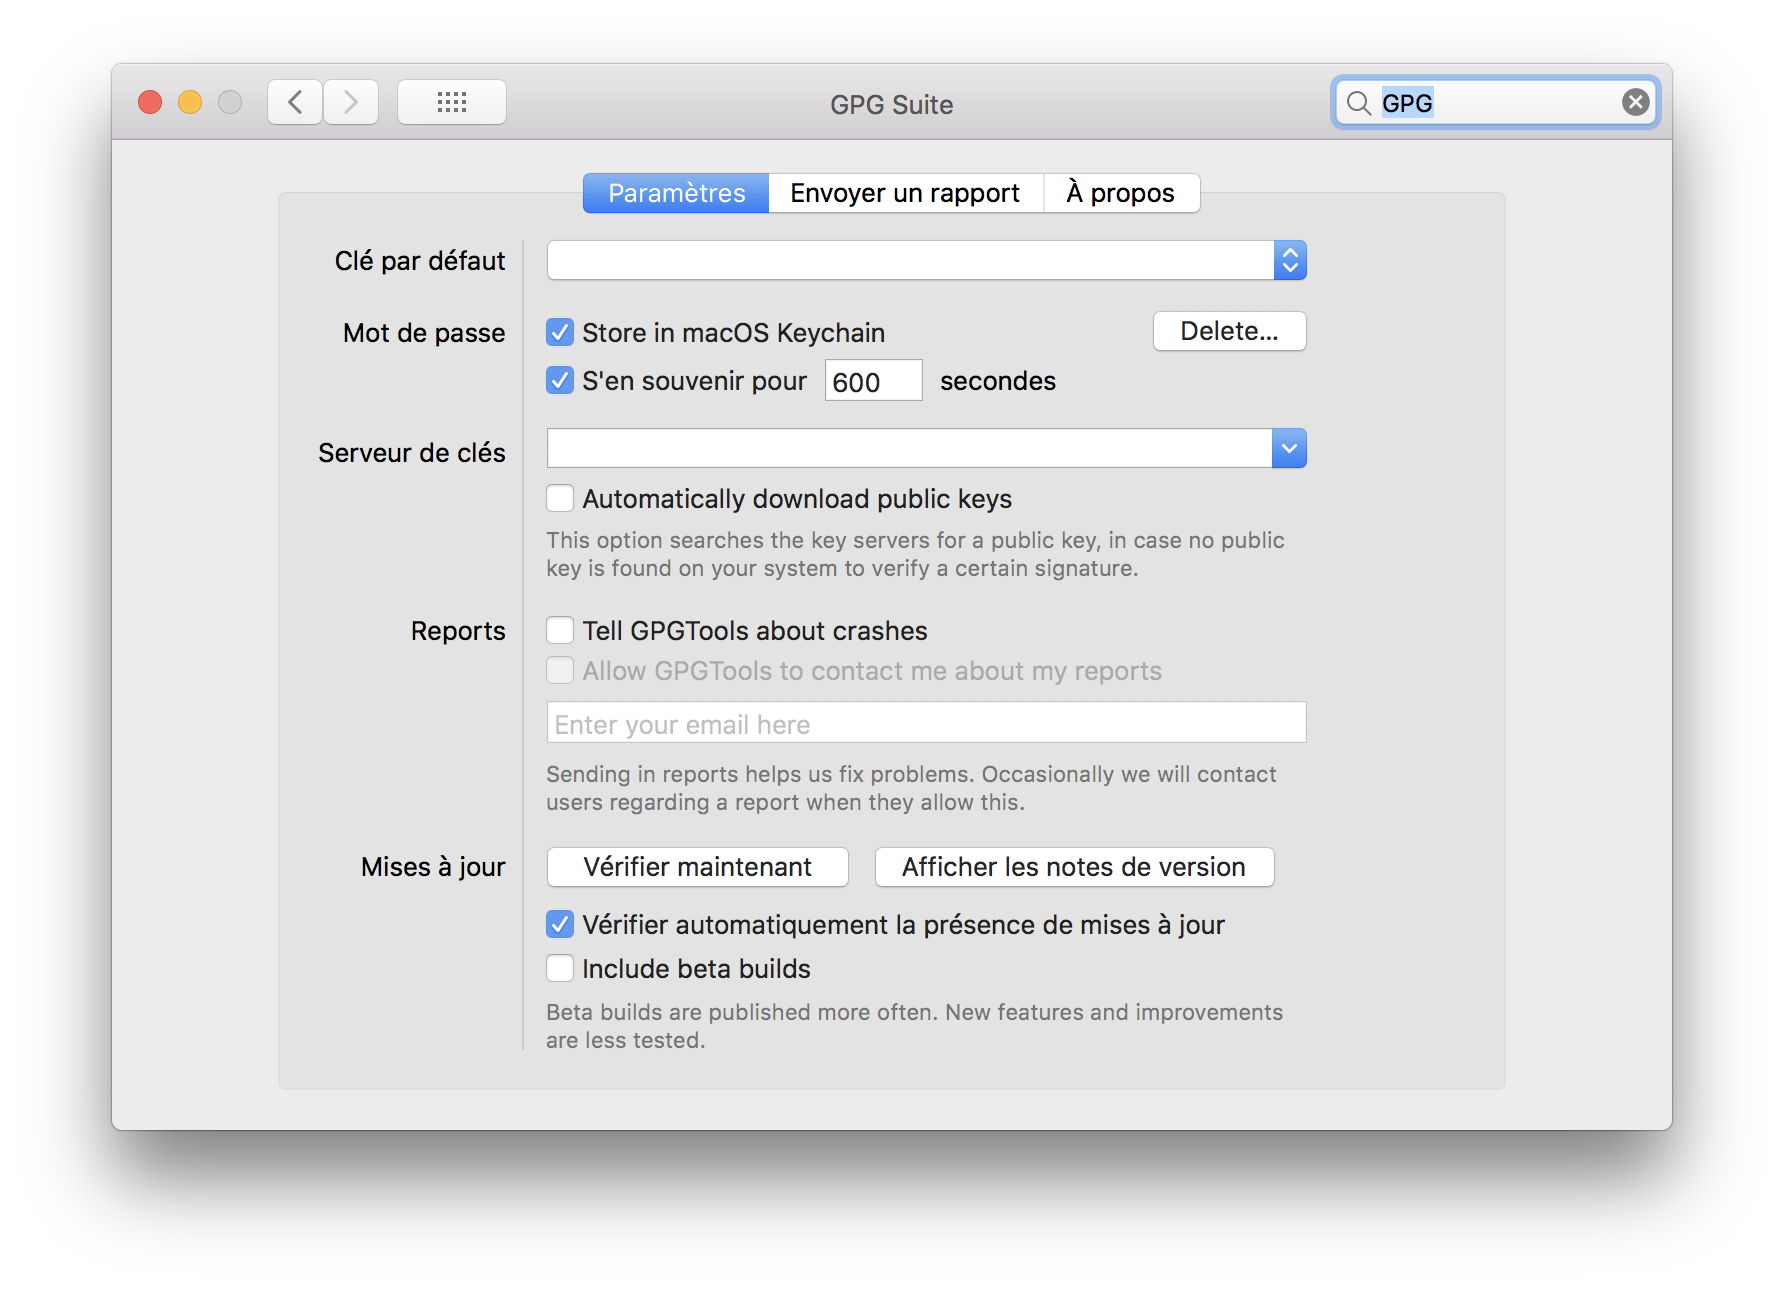1784x1290 pixels.
Task: Disable Vérifier automatiquement la présence de mises à jour
Action: 560,925
